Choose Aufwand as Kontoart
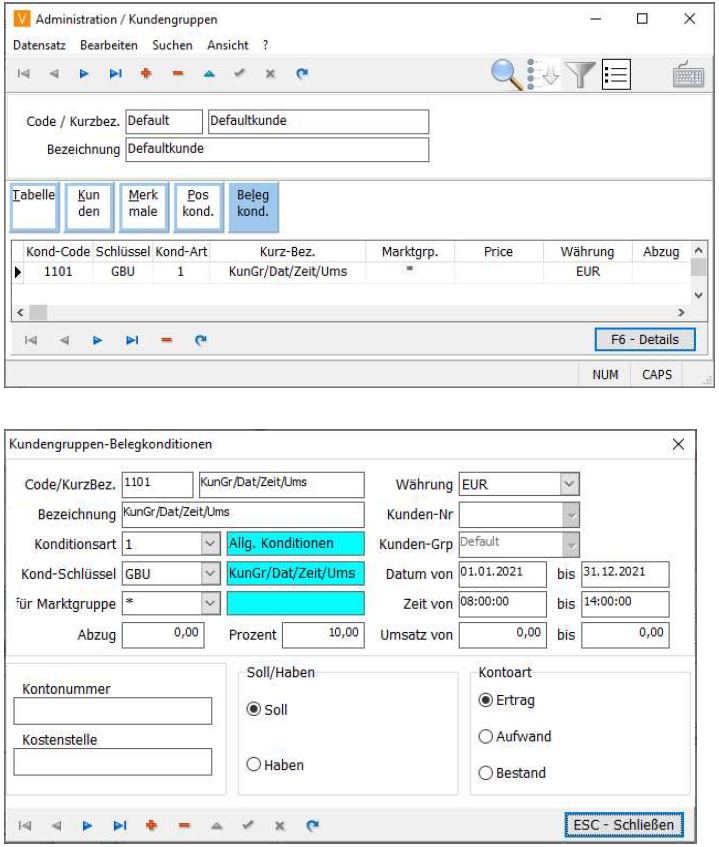 [486, 737]
